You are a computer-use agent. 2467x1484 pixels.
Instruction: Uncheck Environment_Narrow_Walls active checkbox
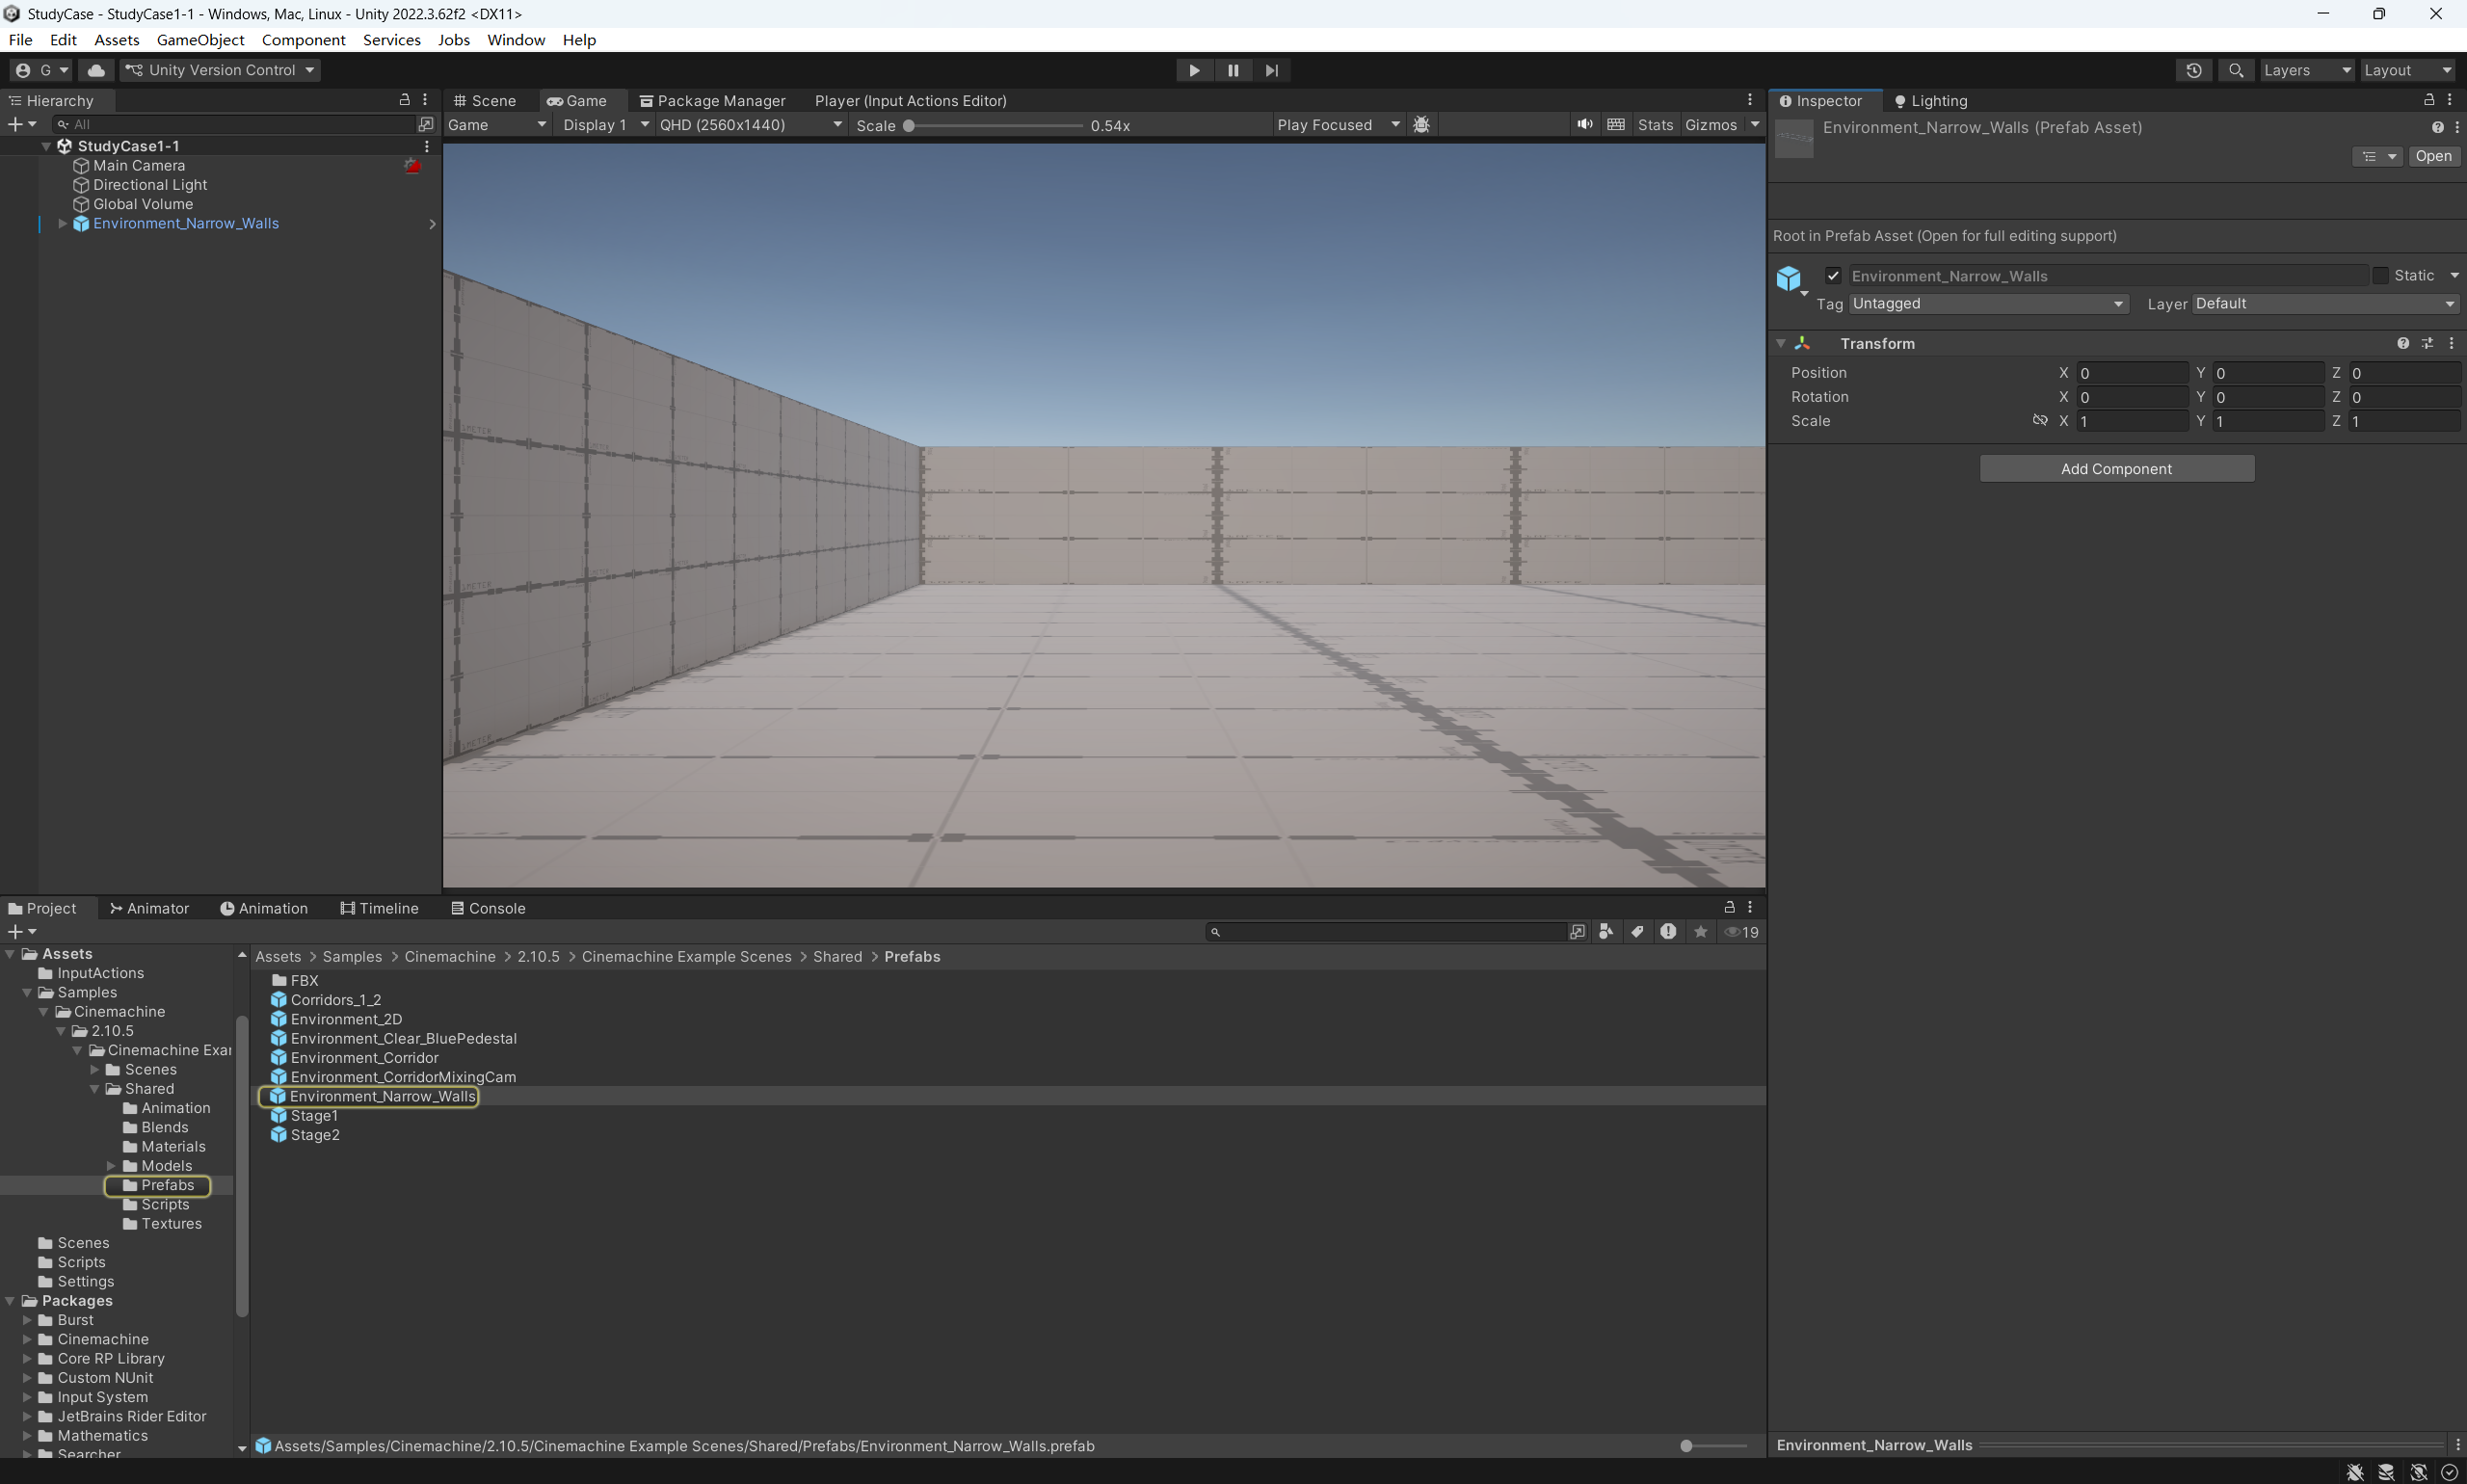(1833, 276)
